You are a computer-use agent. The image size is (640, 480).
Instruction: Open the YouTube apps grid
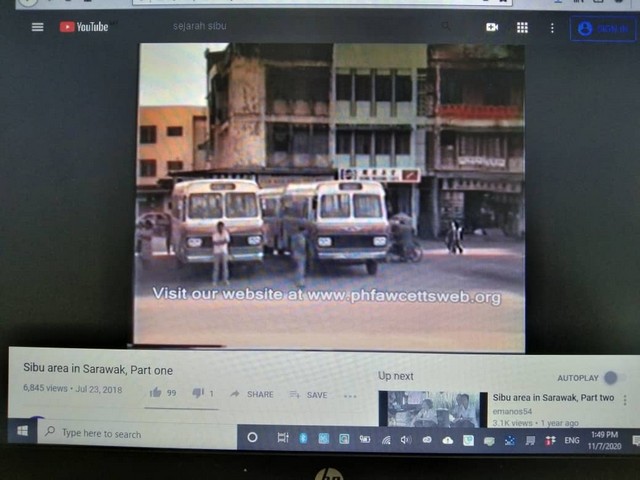(522, 28)
